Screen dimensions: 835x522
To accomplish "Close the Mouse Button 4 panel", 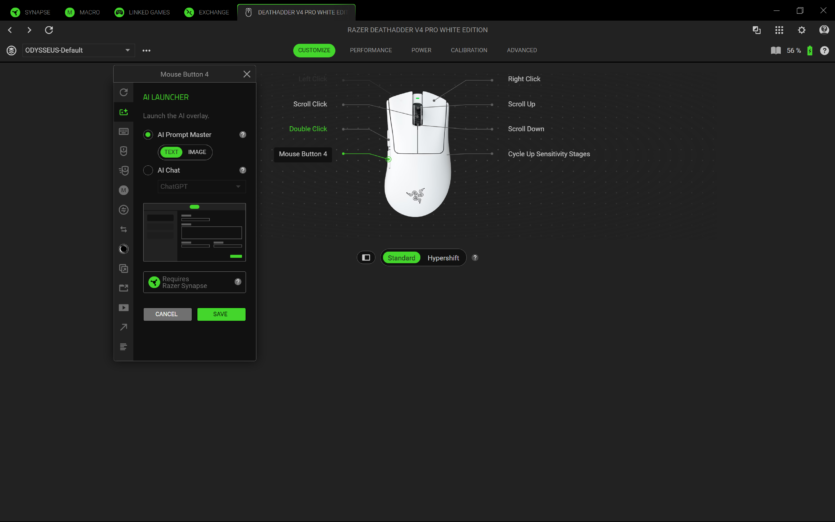I will click(x=247, y=74).
